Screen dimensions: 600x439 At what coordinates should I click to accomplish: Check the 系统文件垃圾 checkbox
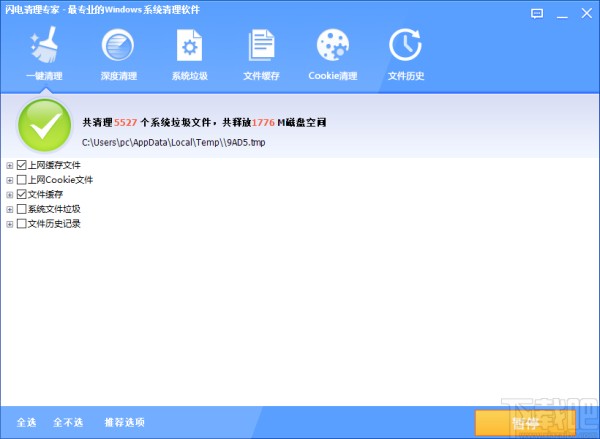point(21,209)
